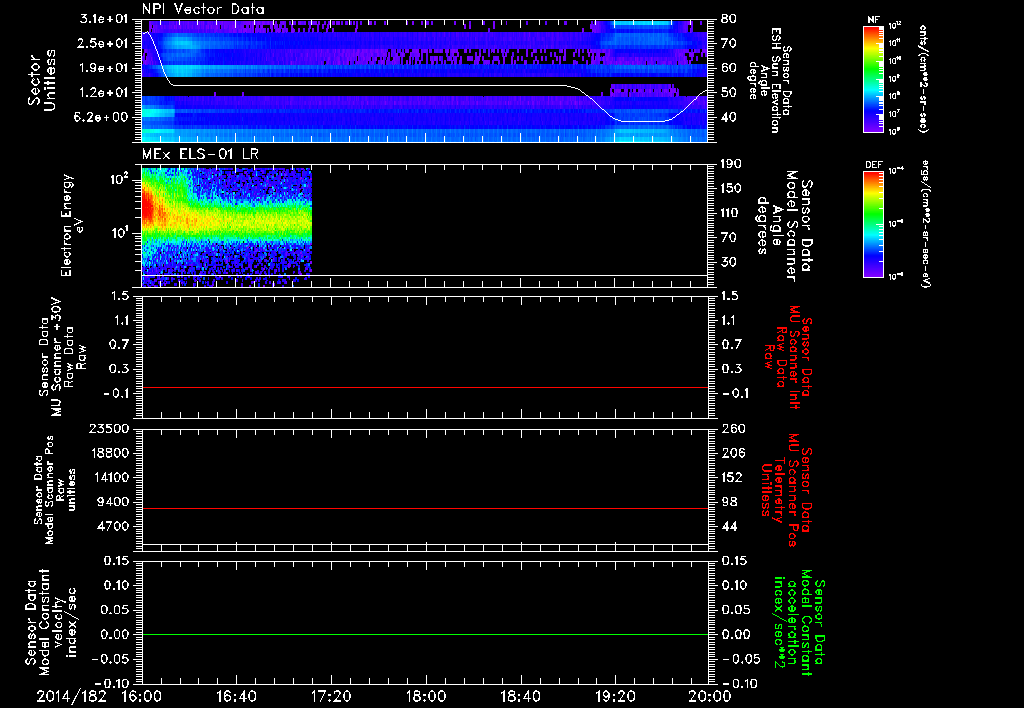The height and width of the screenshot is (708, 1024).
Task: Click the "19:20" time axis label
Action: (615, 696)
